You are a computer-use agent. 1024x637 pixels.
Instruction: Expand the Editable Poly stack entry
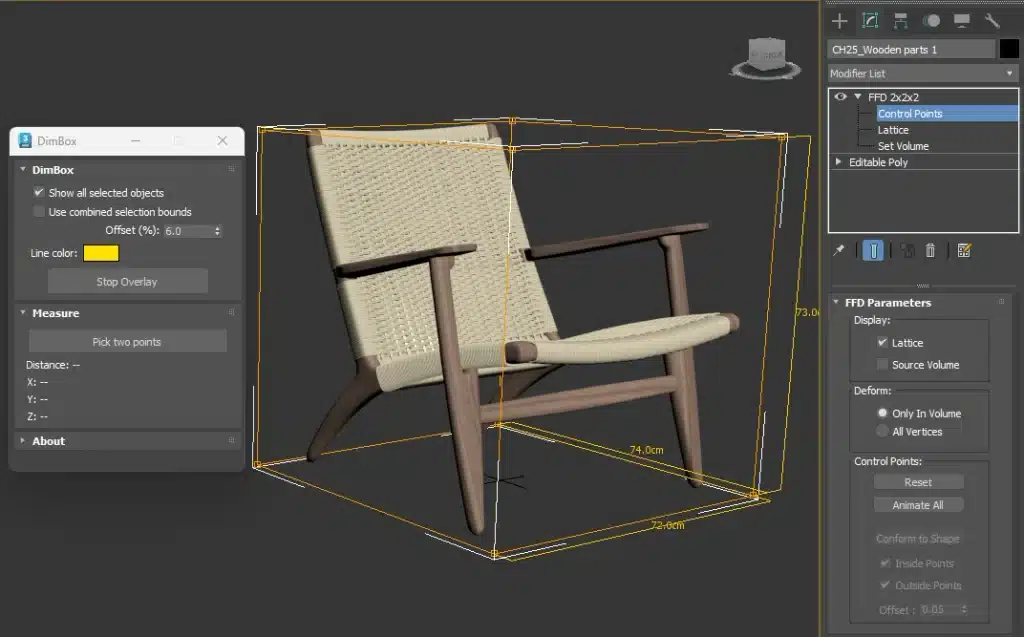839,161
